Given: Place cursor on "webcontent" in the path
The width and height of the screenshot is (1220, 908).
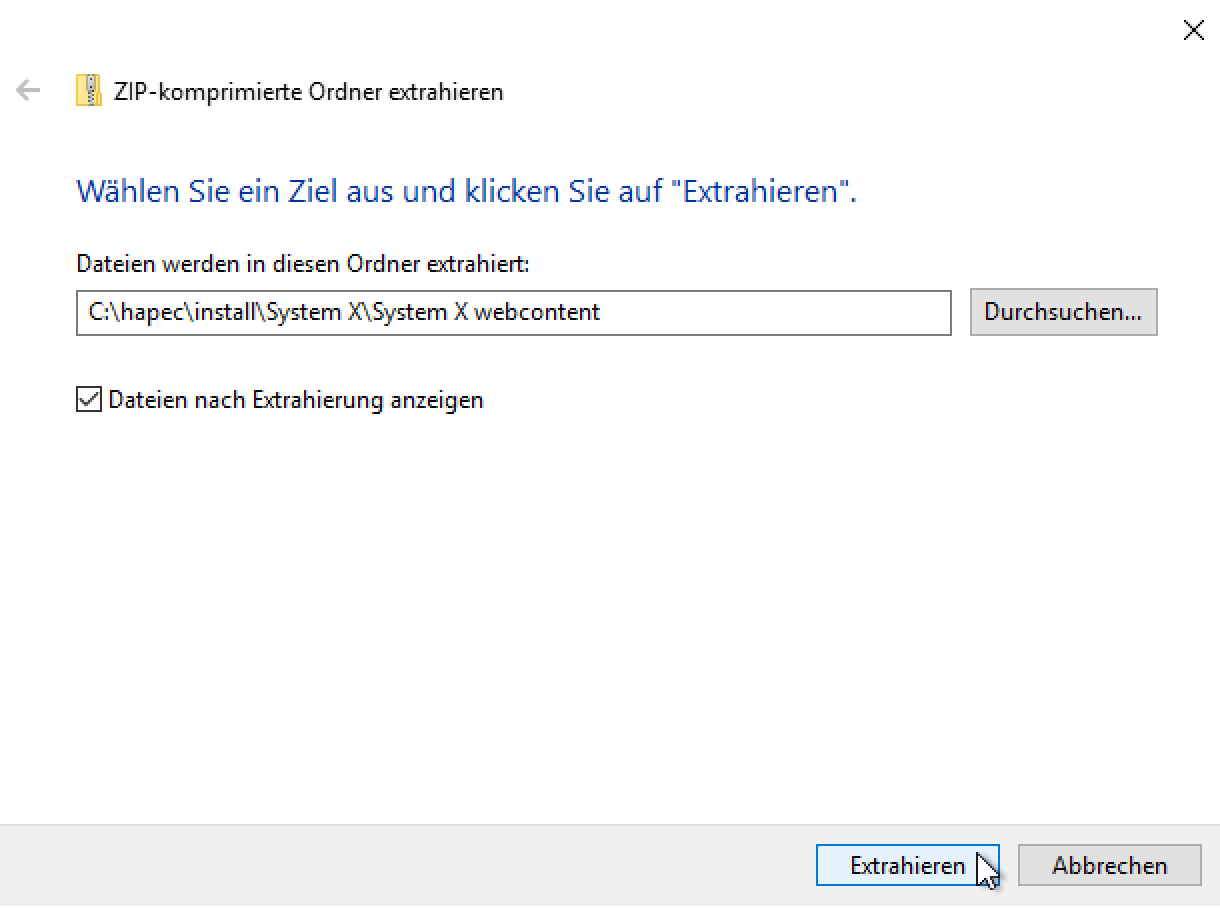Looking at the screenshot, I should [537, 312].
